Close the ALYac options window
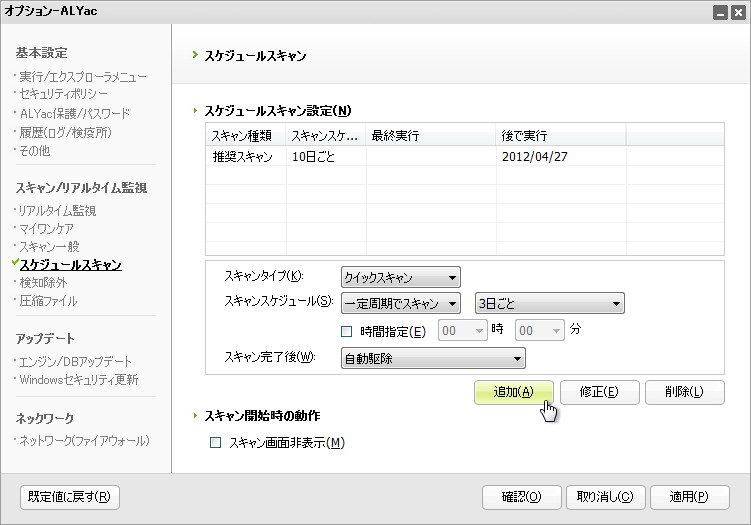 pos(738,12)
